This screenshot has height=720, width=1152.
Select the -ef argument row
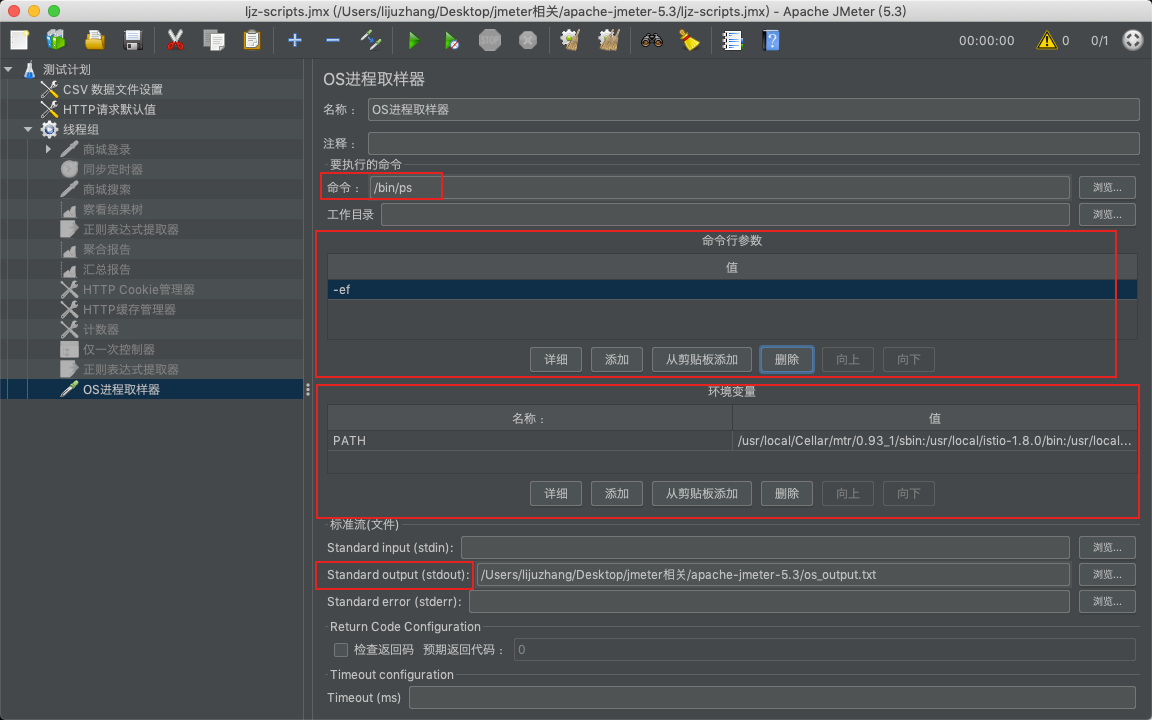(x=732, y=289)
